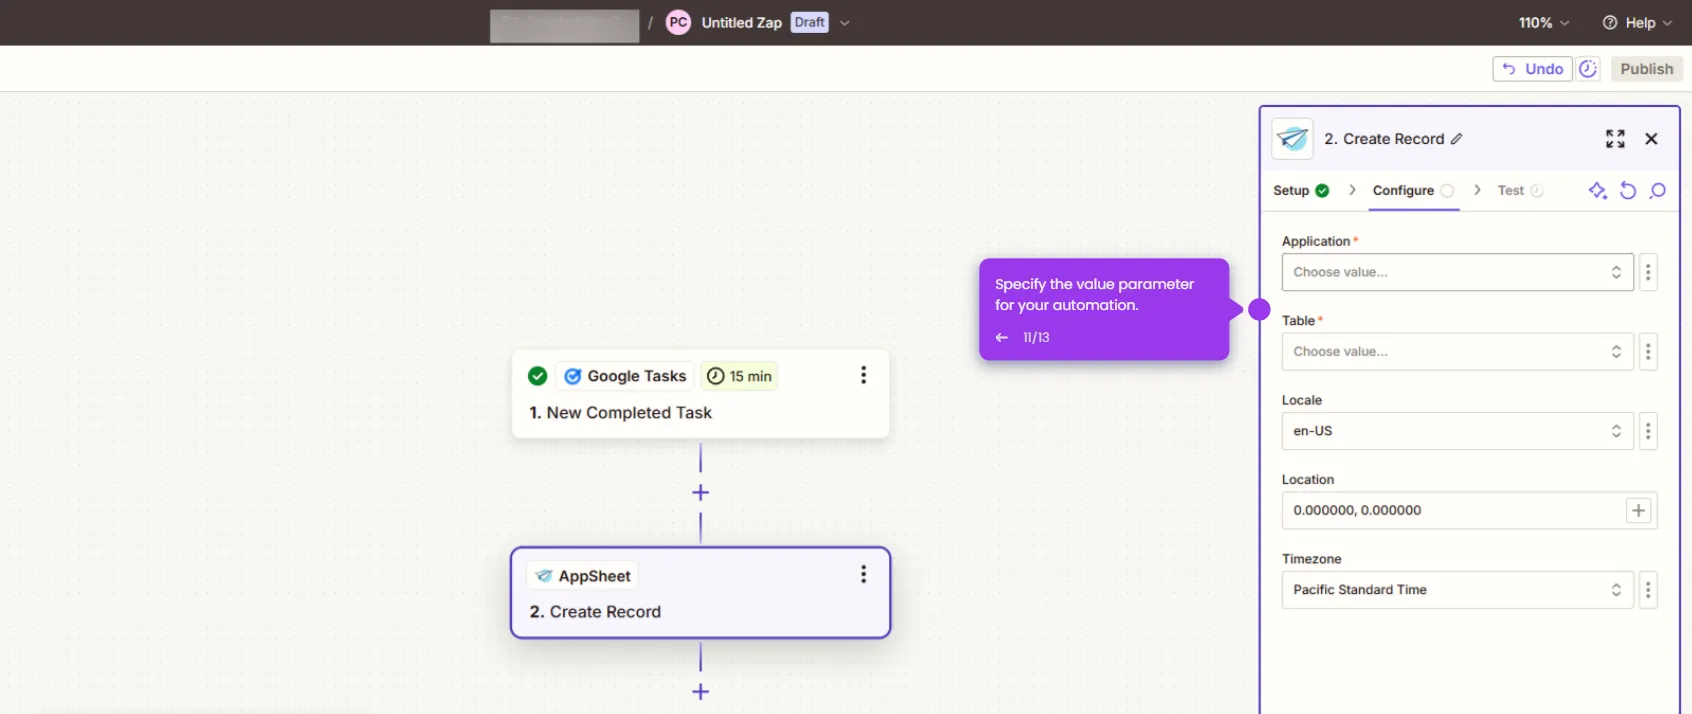Click the PC user avatar

coord(678,22)
